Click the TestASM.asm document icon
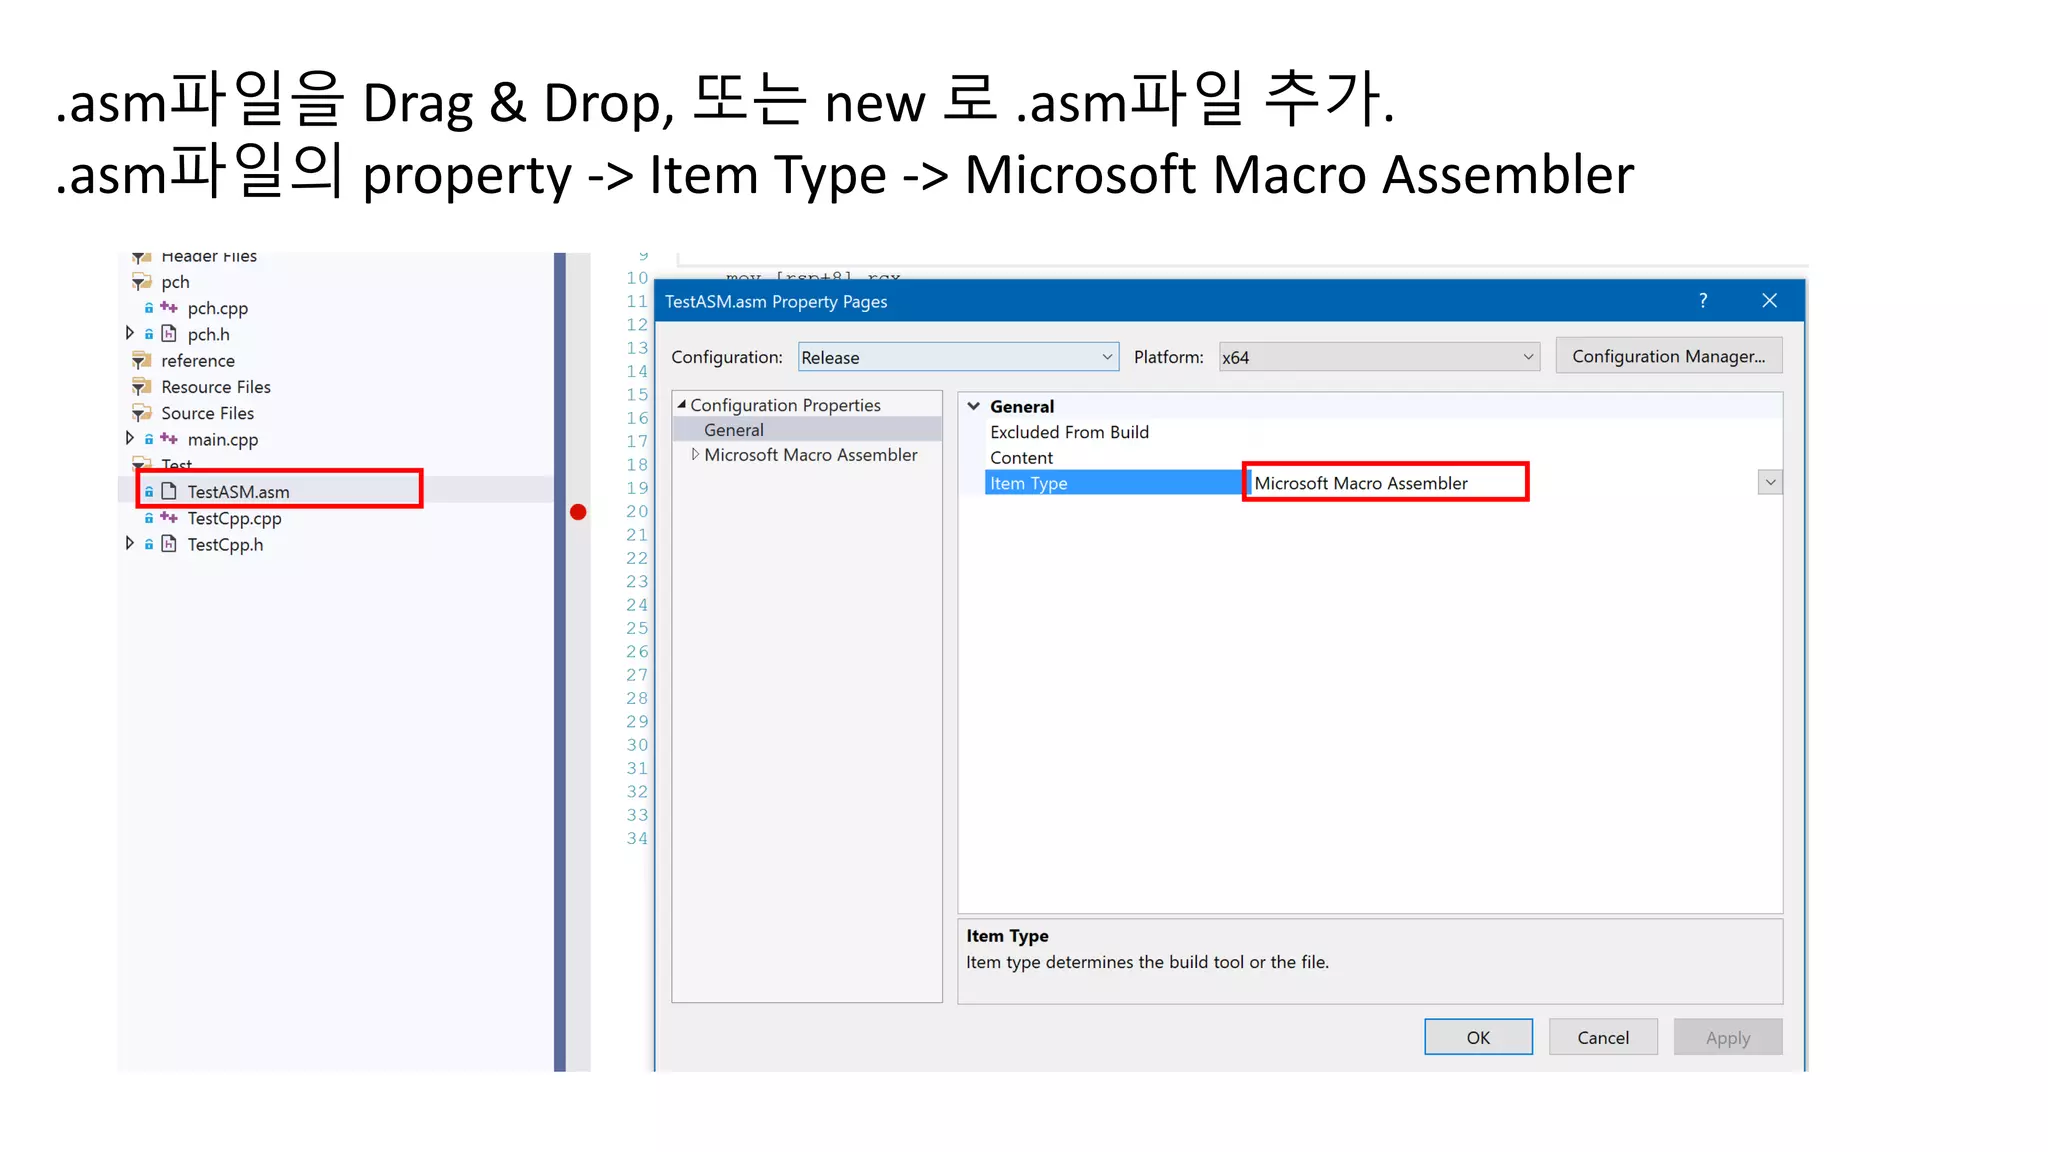The height and width of the screenshot is (1152, 2048). pyautogui.click(x=169, y=491)
